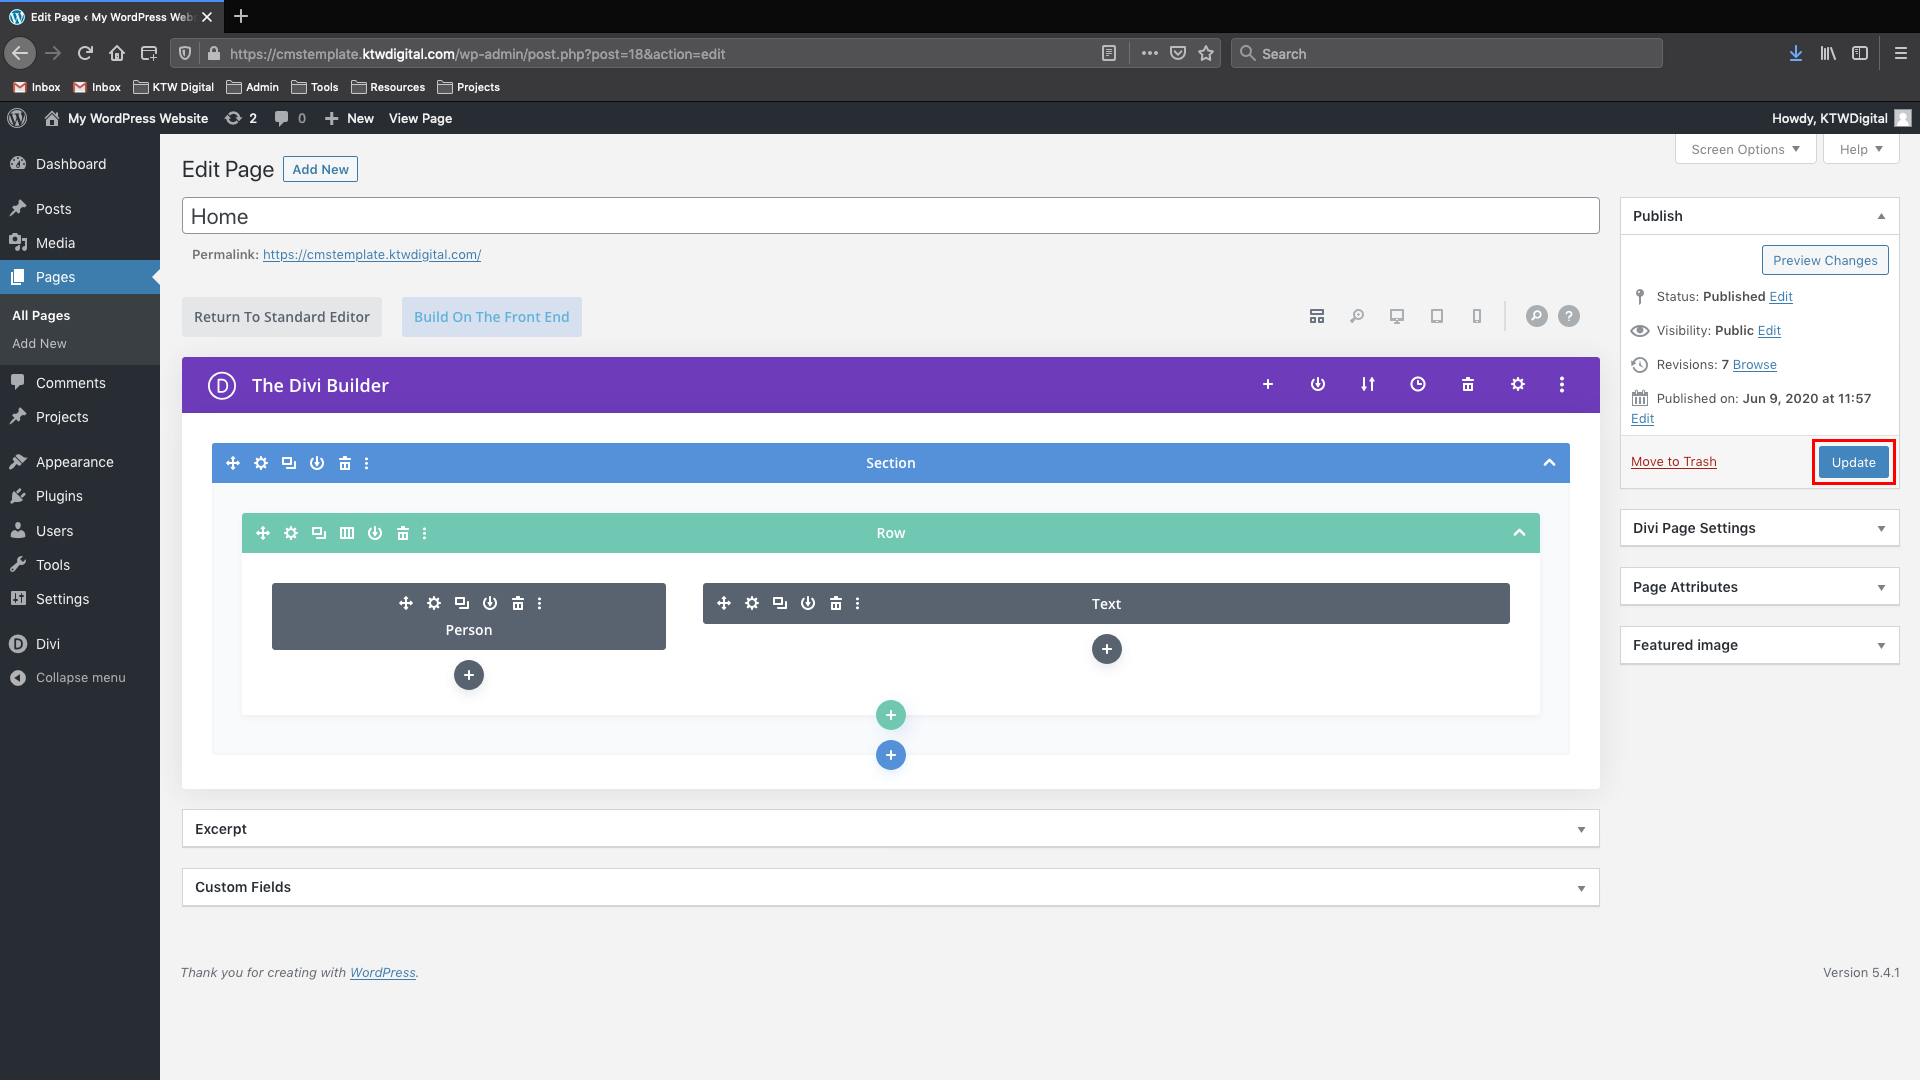Open Row settings gear
The height and width of the screenshot is (1080, 1920).
click(291, 533)
